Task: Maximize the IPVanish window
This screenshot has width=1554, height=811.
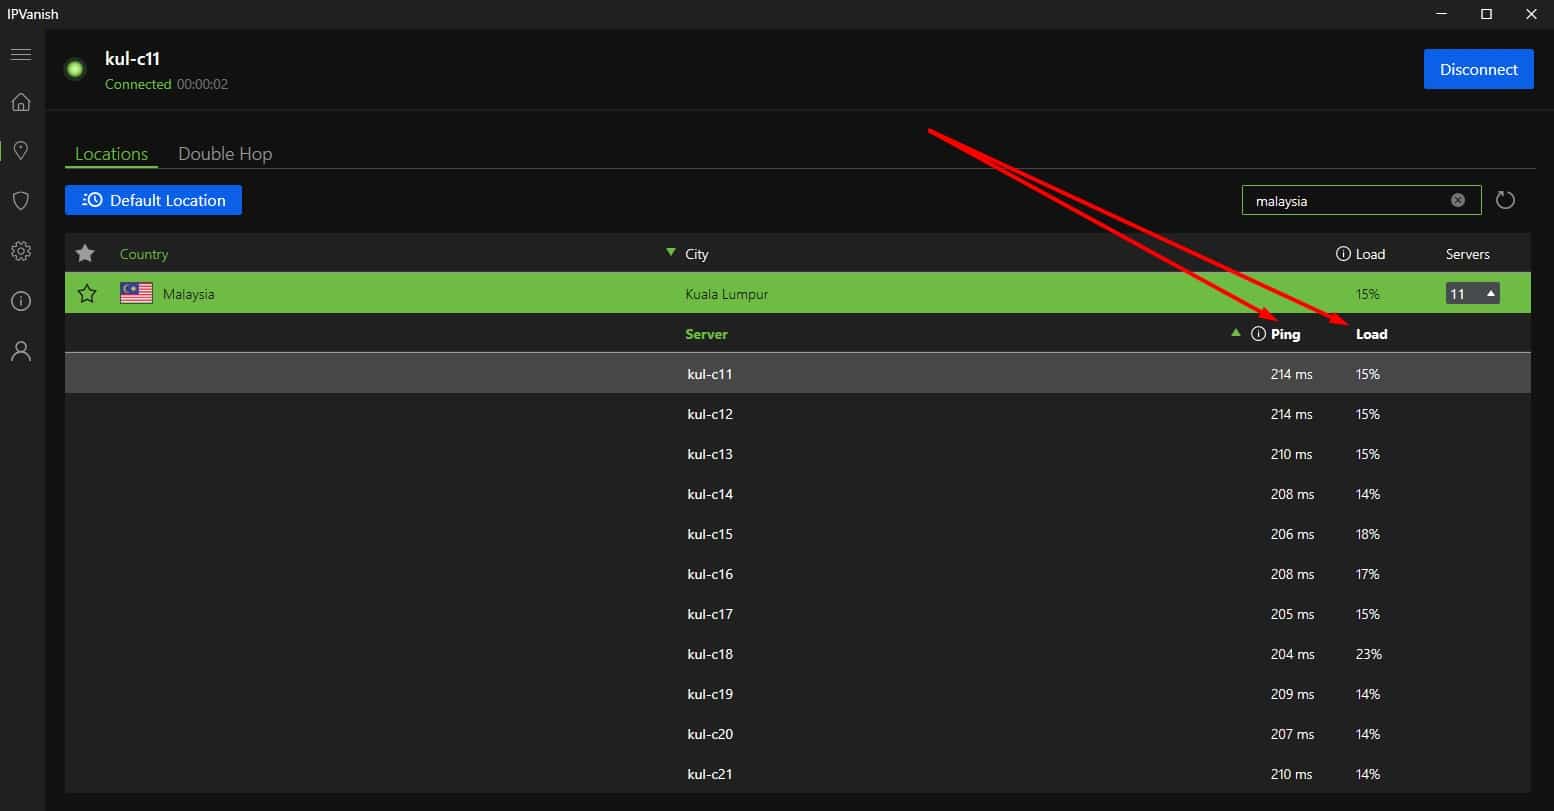Action: coord(1486,14)
